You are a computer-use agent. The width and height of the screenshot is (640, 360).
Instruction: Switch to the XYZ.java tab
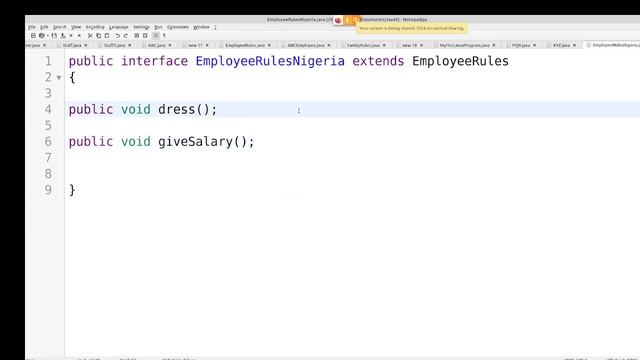(x=561, y=45)
